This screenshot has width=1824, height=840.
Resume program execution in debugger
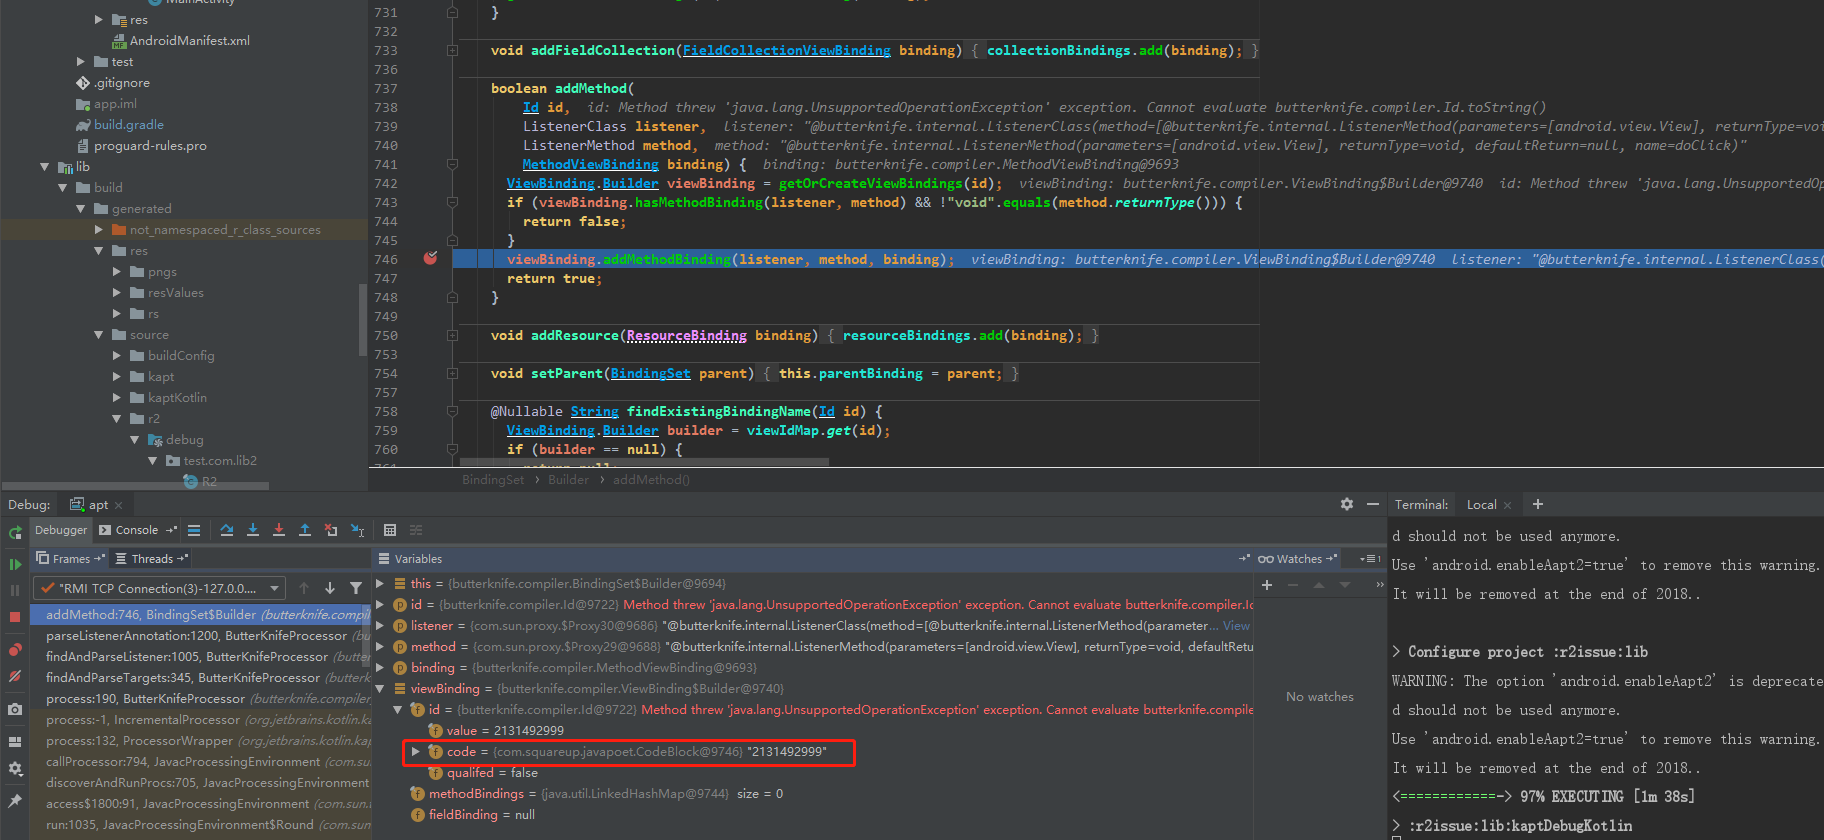tap(15, 564)
